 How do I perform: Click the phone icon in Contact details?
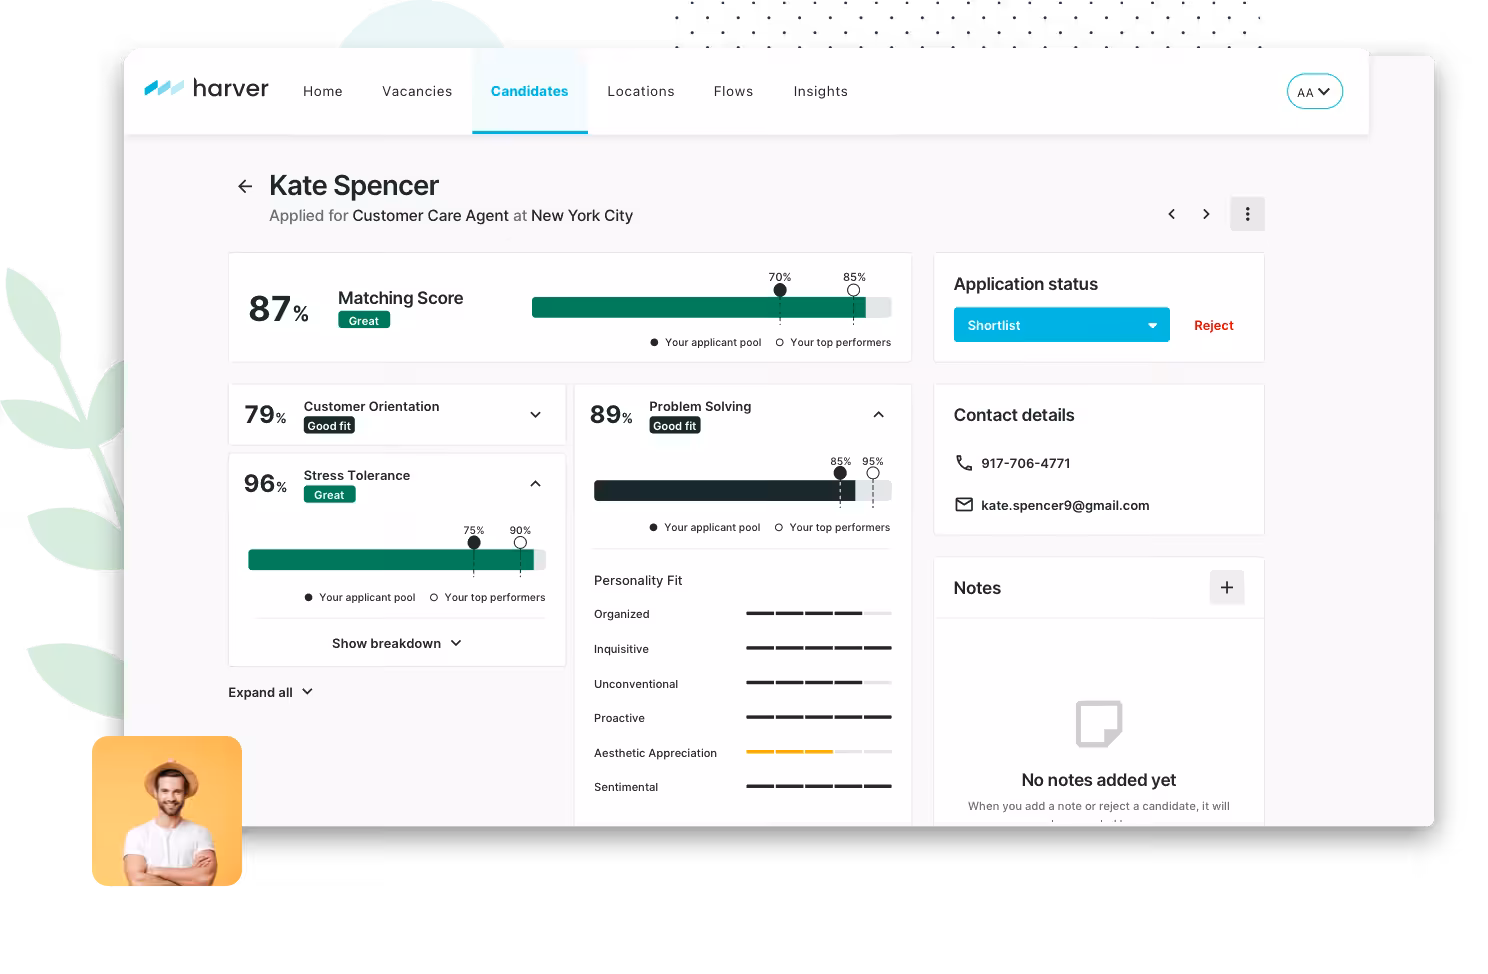(963, 463)
